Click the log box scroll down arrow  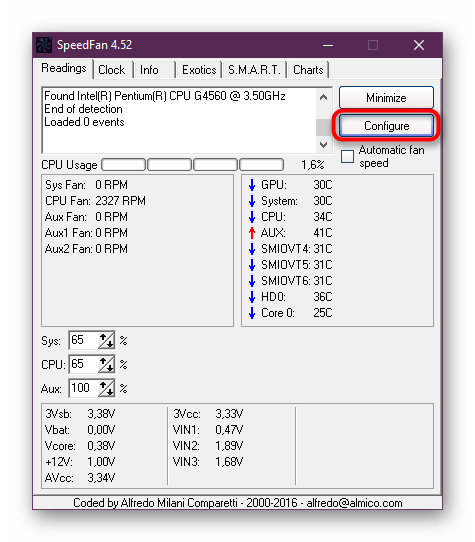point(323,144)
